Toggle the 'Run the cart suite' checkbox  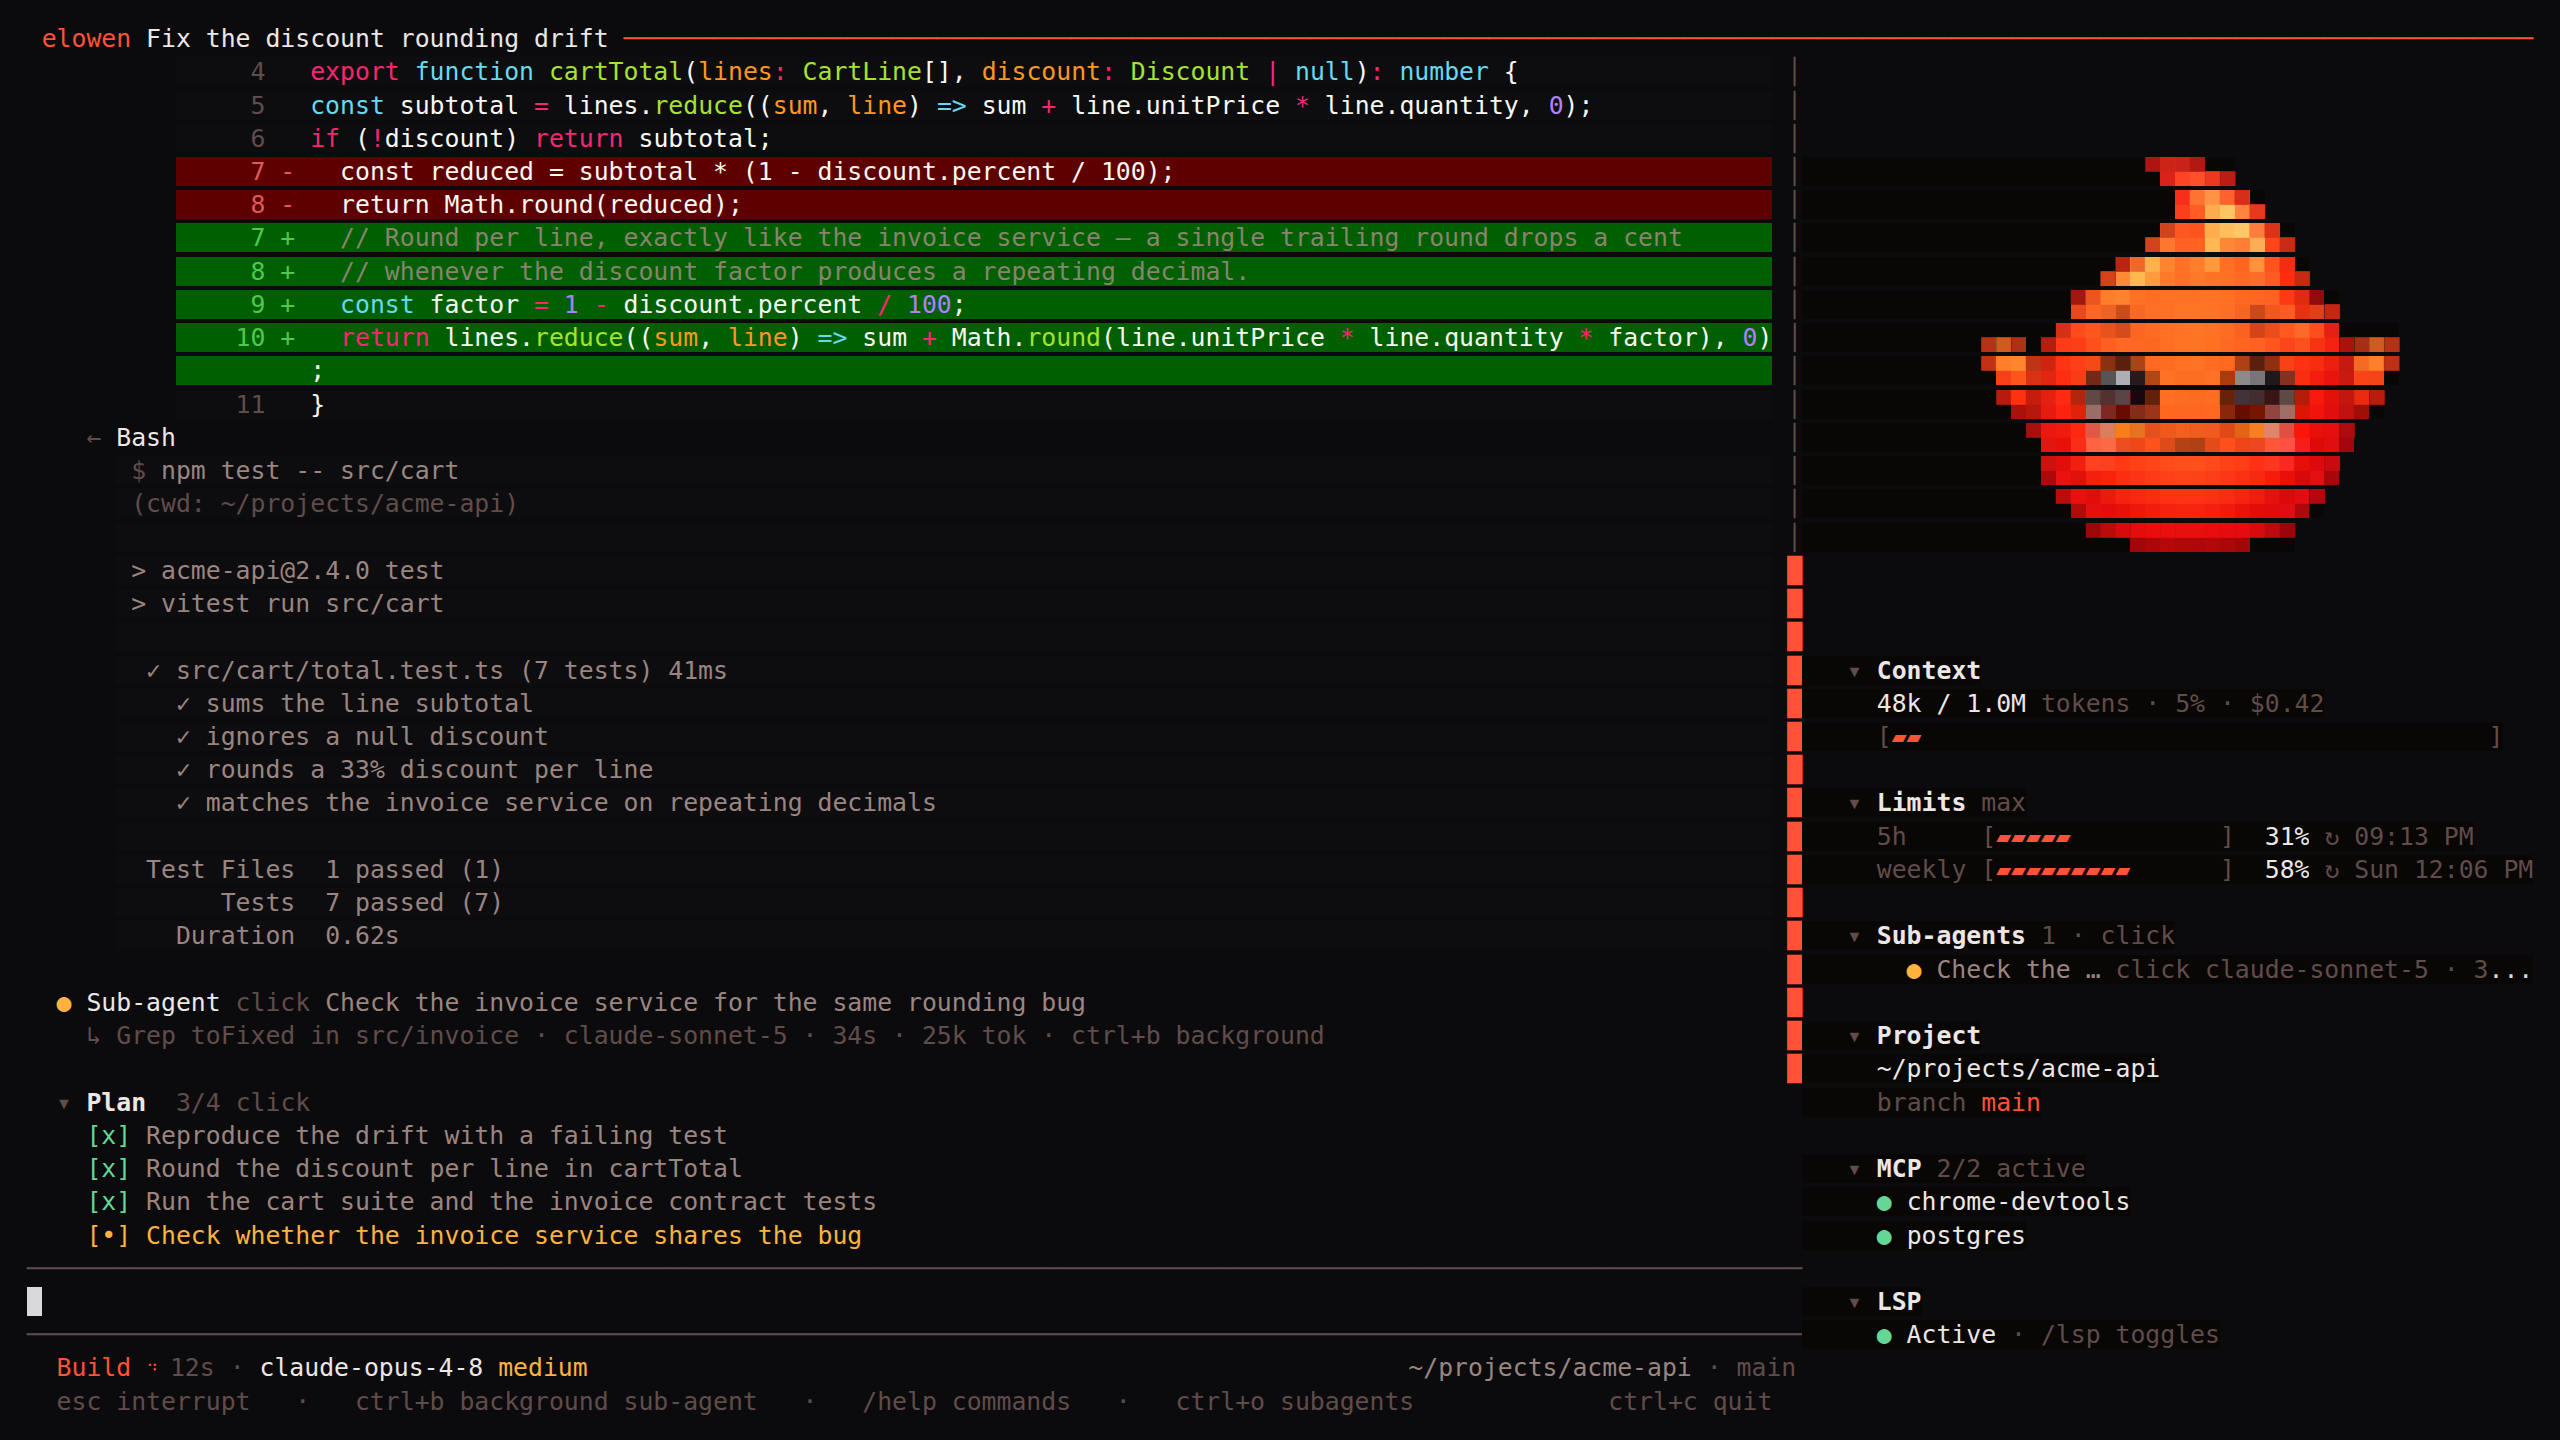pos(108,1202)
